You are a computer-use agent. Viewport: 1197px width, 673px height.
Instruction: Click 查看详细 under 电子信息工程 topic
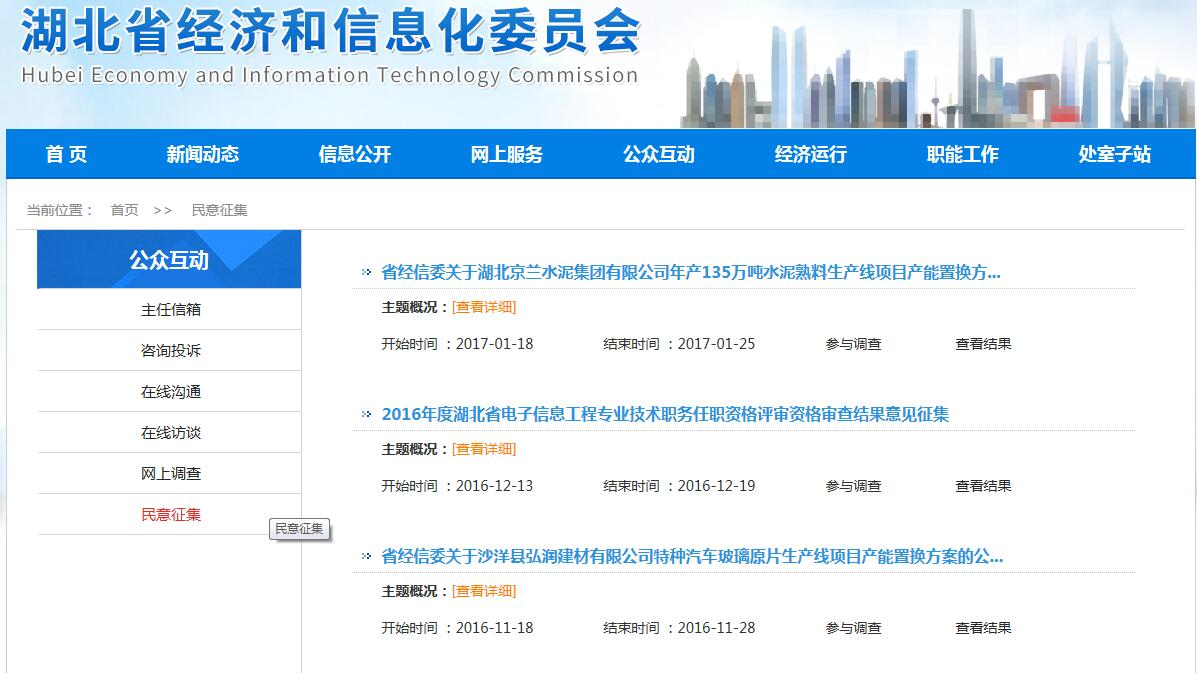[484, 449]
